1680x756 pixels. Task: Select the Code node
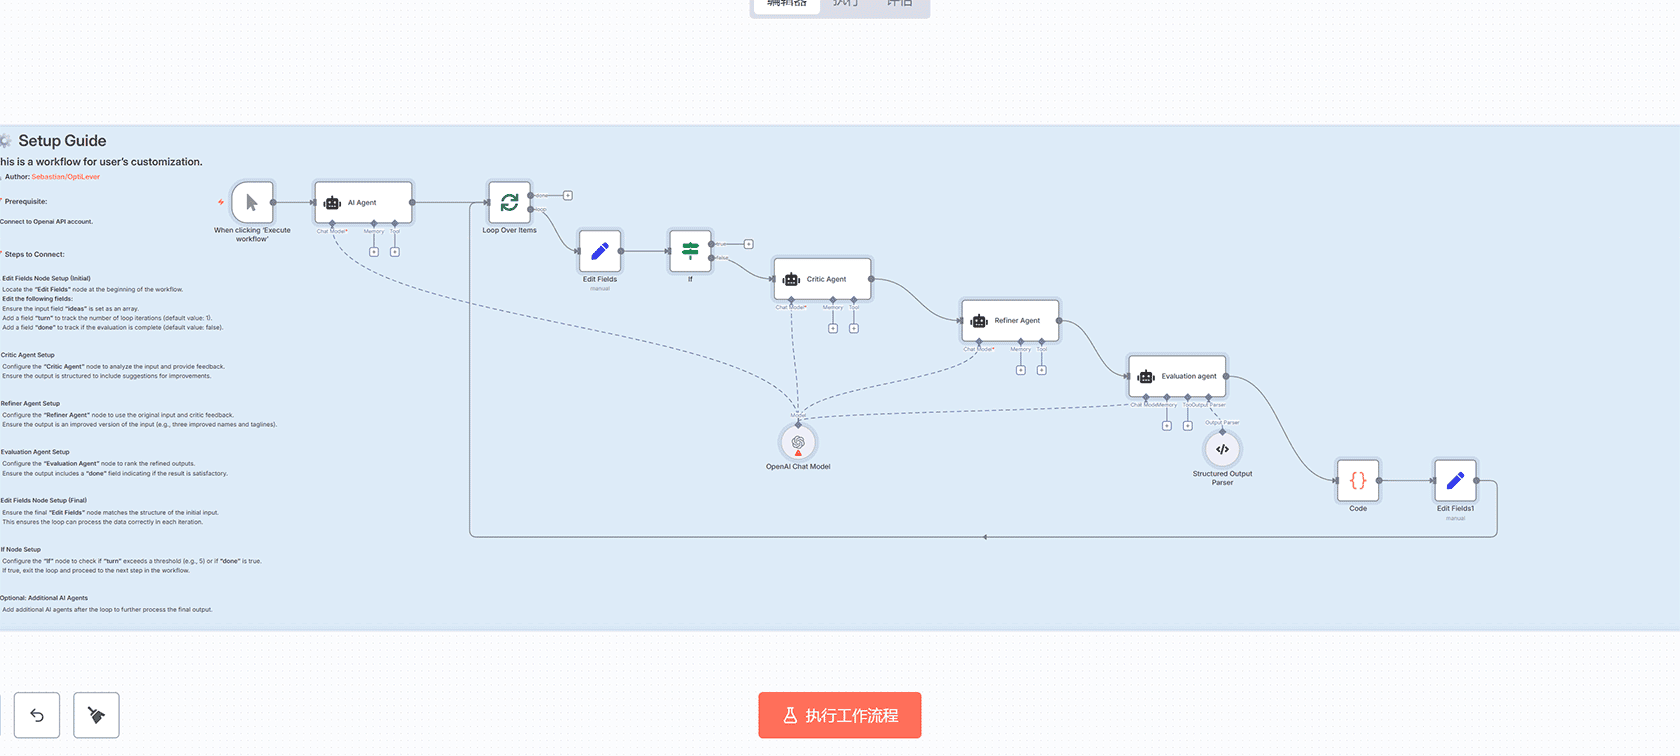[1358, 481]
